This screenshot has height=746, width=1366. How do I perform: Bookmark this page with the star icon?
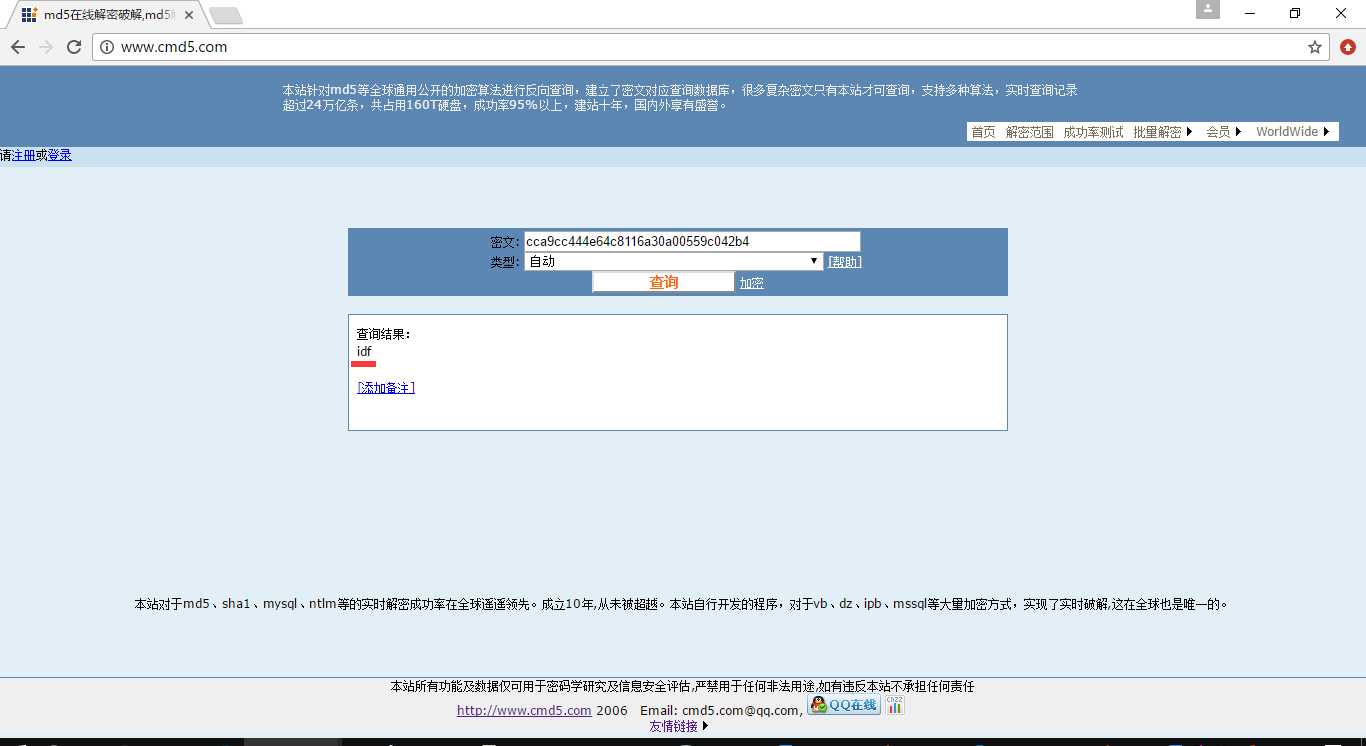(1315, 47)
